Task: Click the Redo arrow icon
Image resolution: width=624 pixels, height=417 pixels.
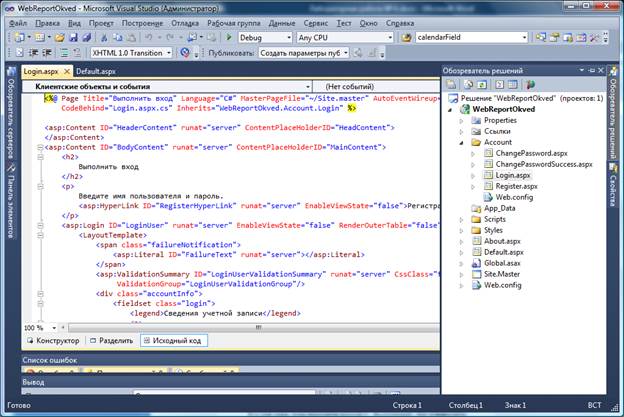Action: [x=170, y=38]
